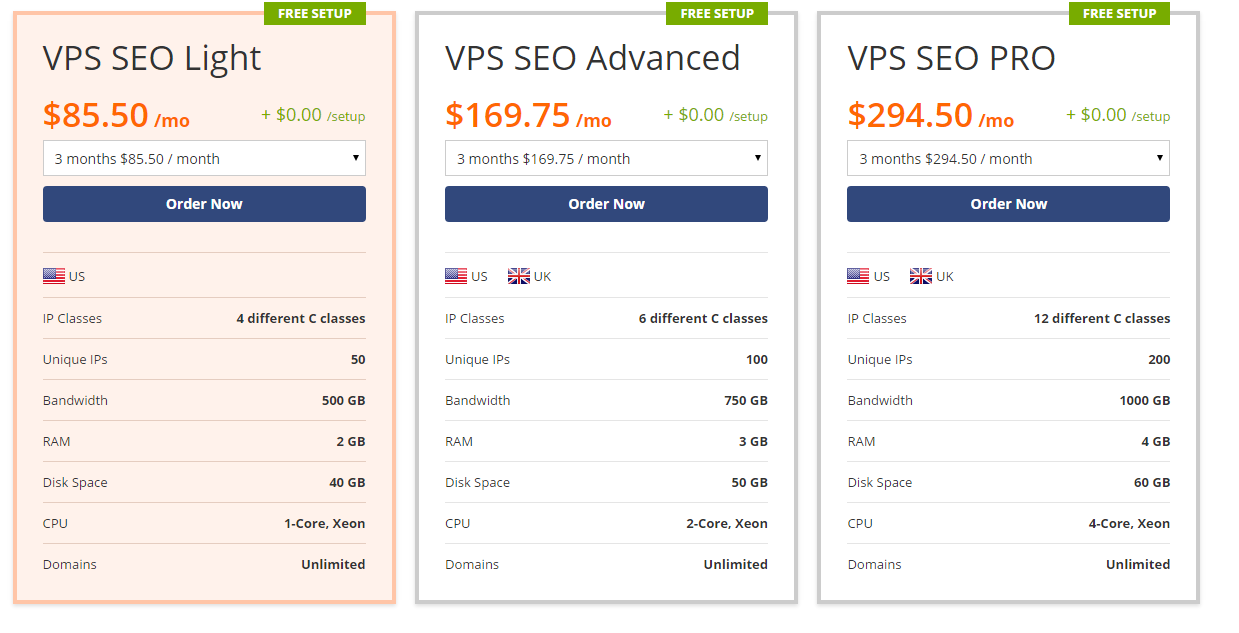This screenshot has height=633, width=1239.
Task: Click the UK flag in VPS SEO PRO
Action: pyautogui.click(x=921, y=276)
